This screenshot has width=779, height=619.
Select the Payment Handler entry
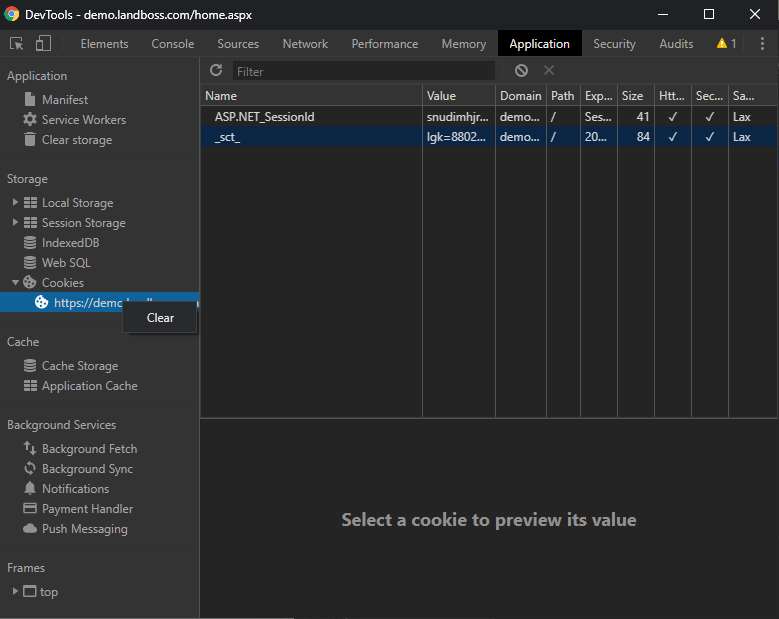click(x=87, y=509)
